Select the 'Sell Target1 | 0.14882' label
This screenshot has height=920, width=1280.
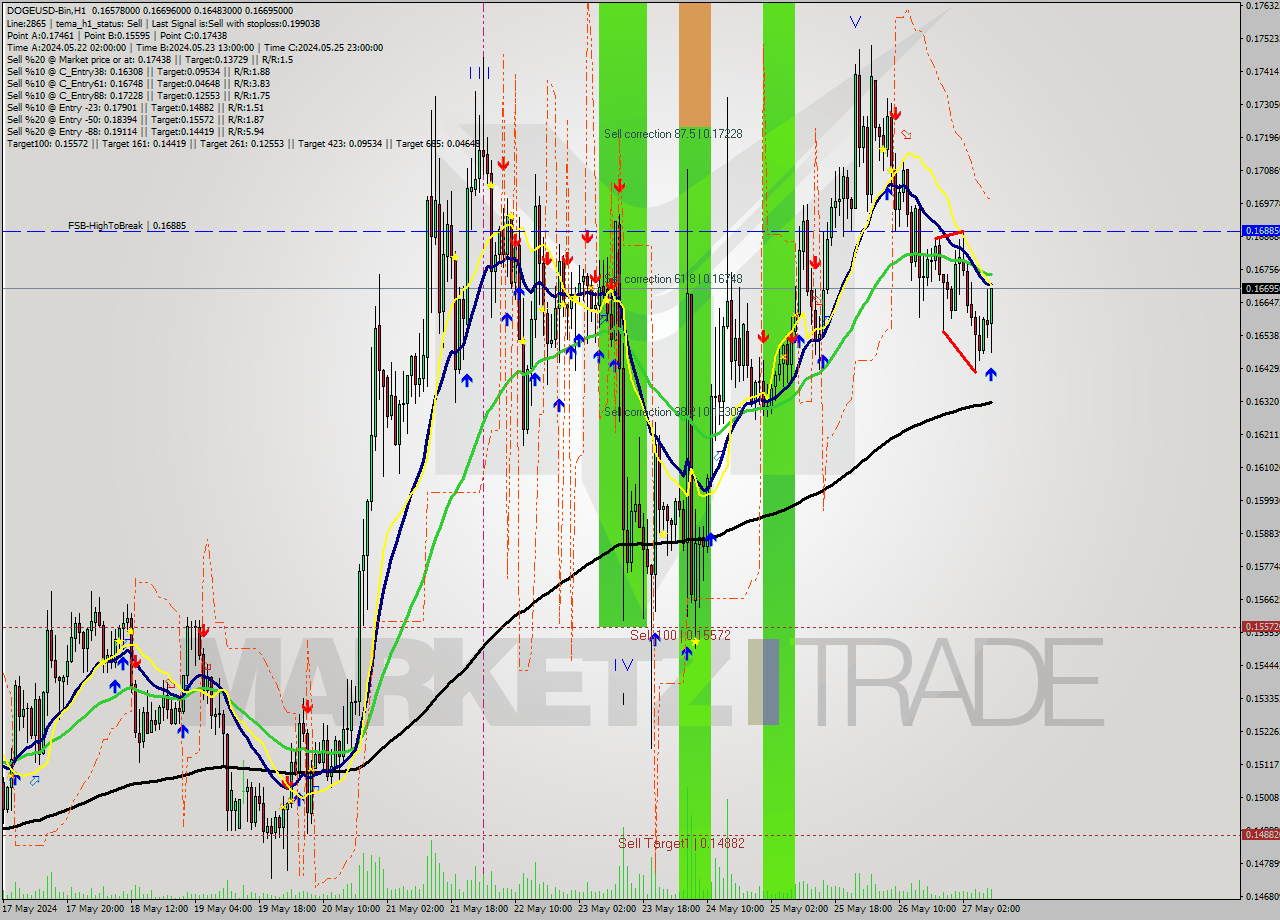pos(681,843)
